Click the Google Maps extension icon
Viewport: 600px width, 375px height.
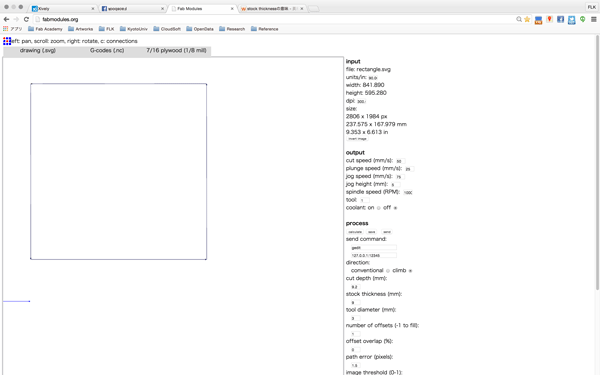click(549, 19)
